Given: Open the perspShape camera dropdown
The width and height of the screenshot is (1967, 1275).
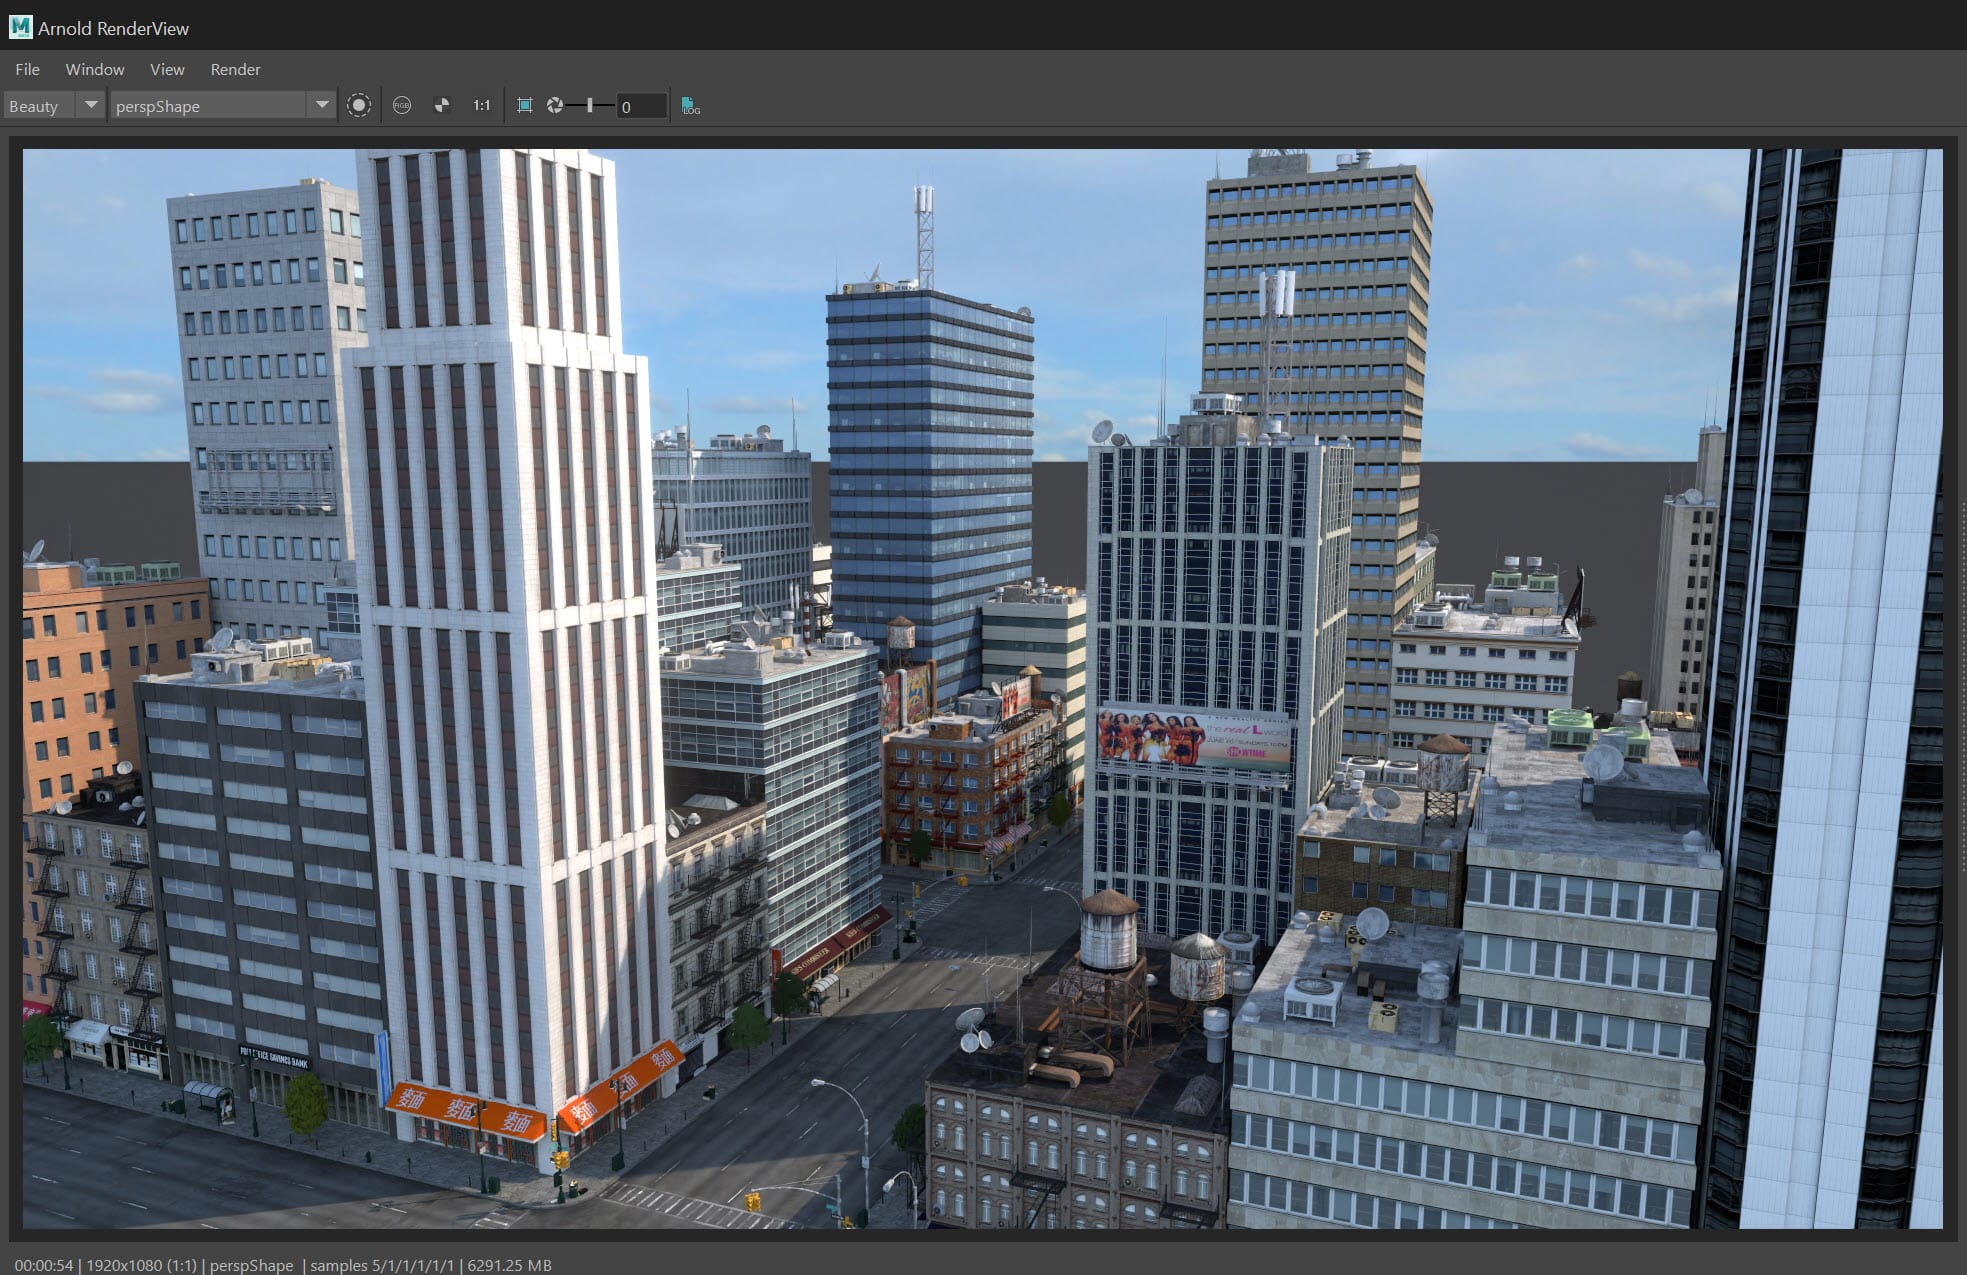Looking at the screenshot, I should pos(208,106).
